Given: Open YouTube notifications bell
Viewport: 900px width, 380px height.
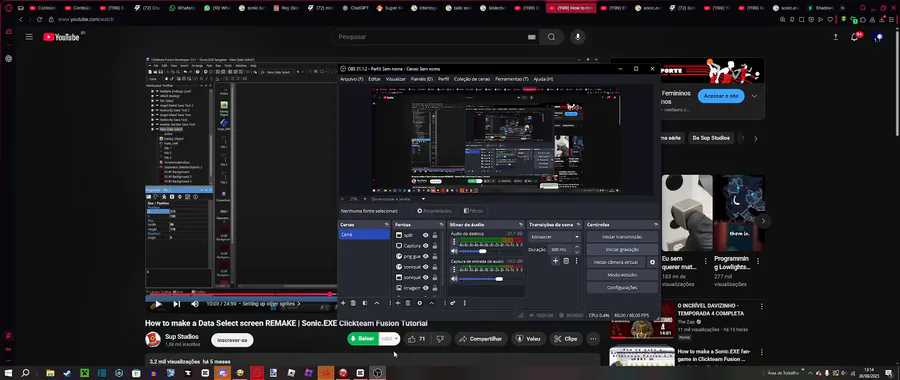Looking at the screenshot, I should point(854,37).
